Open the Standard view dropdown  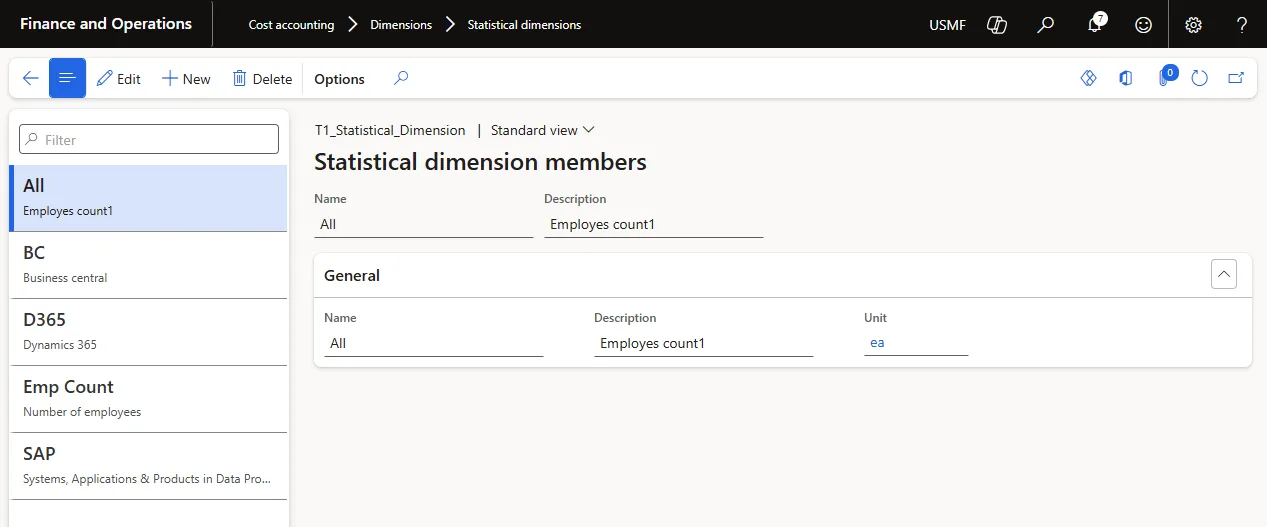(x=542, y=130)
